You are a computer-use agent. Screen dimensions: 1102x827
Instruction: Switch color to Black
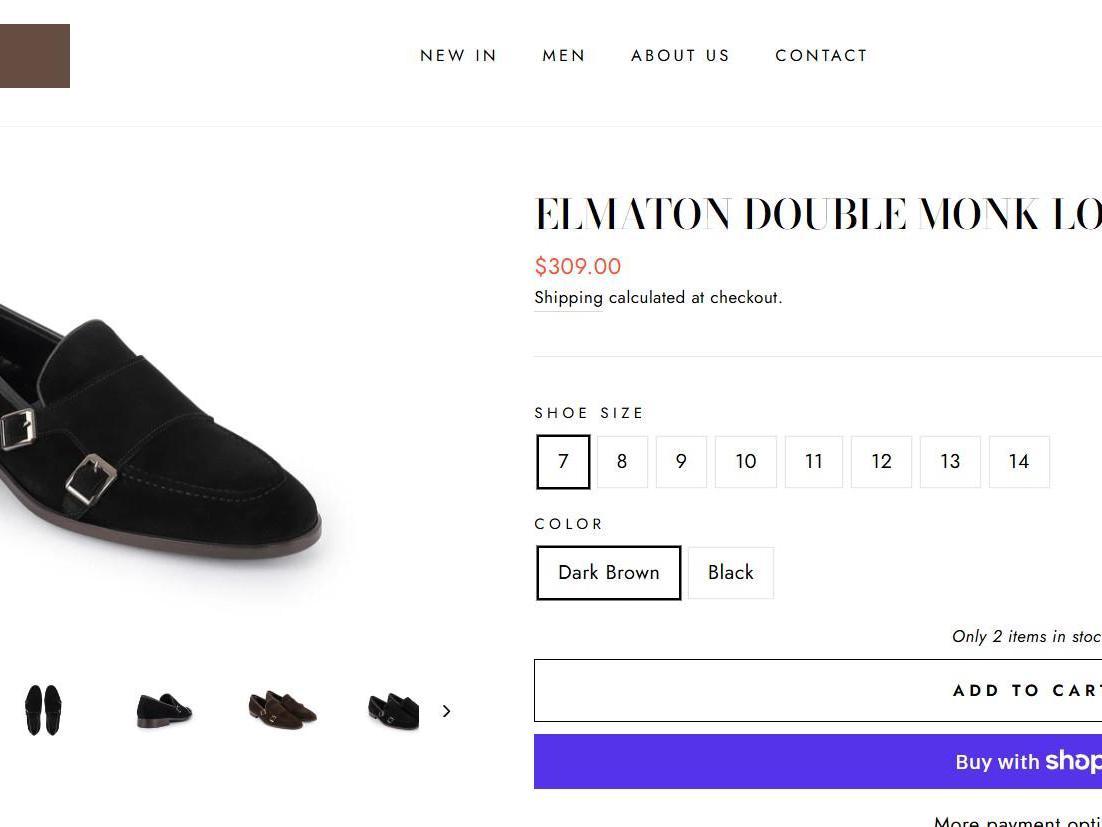[731, 573]
